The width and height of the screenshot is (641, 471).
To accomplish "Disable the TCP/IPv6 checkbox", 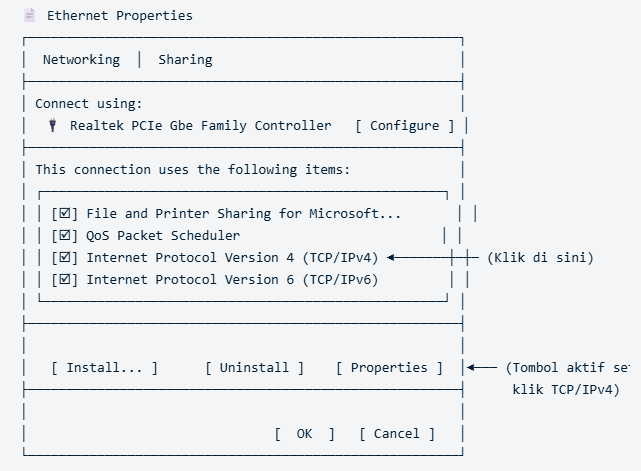I will coord(65,280).
